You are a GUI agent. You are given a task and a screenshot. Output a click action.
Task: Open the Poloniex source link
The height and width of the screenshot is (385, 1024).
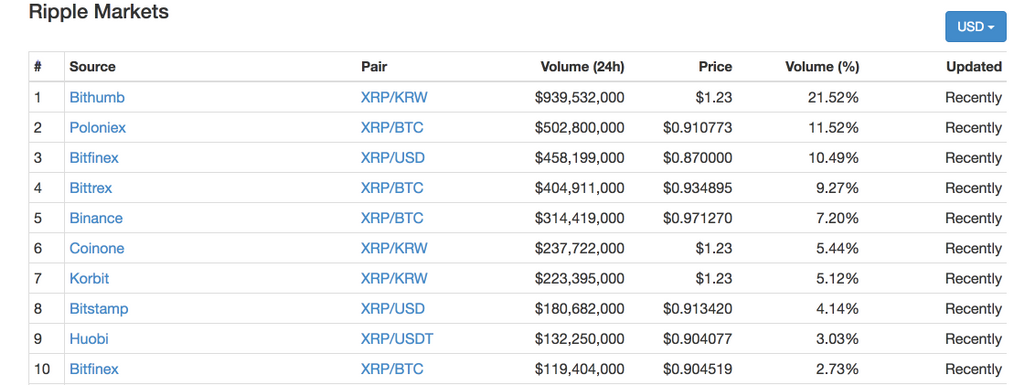[x=98, y=128]
